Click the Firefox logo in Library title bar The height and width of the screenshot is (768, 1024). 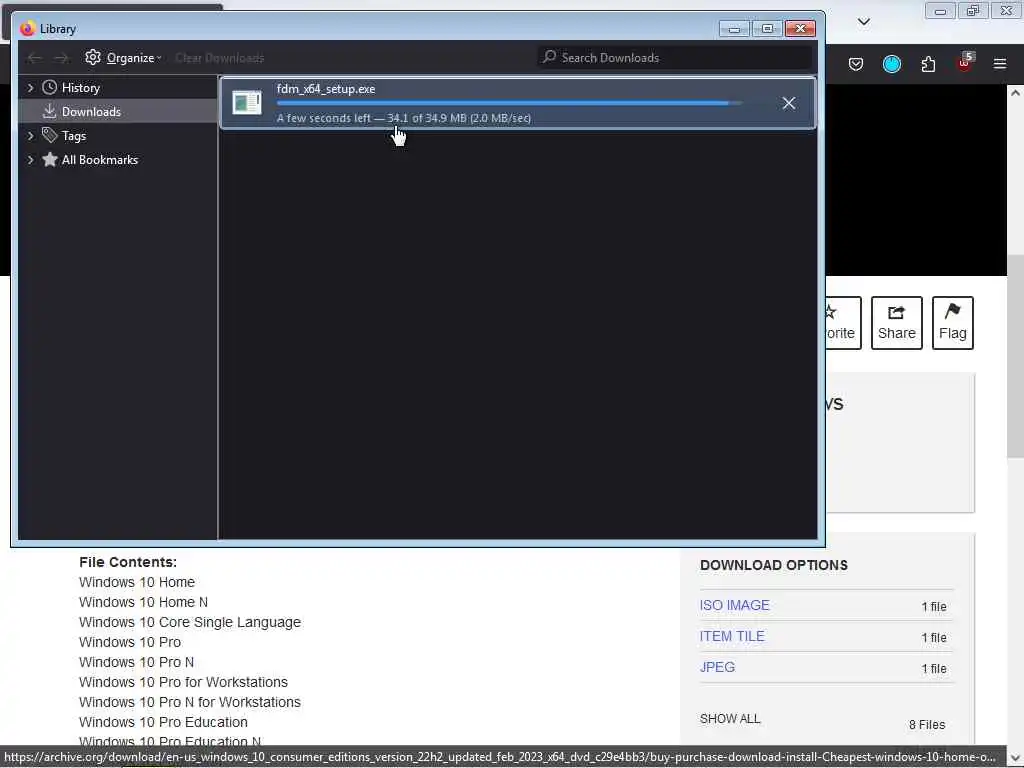click(27, 29)
